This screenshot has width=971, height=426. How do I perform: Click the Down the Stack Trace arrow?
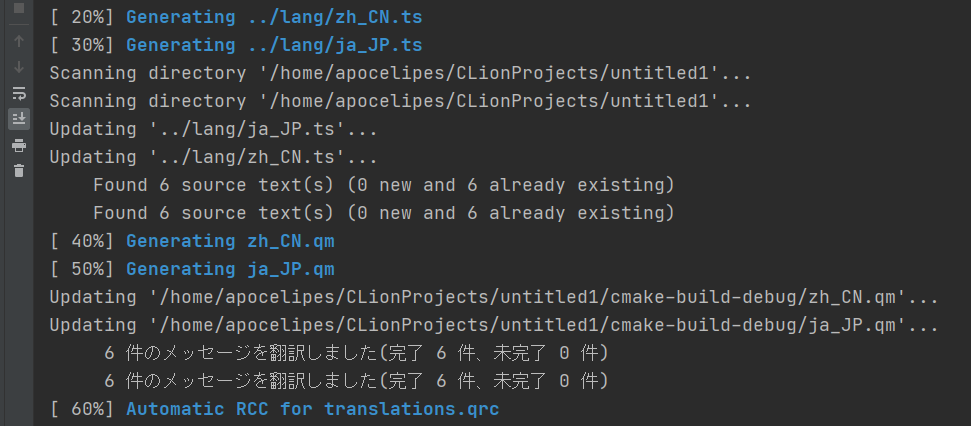[19, 67]
